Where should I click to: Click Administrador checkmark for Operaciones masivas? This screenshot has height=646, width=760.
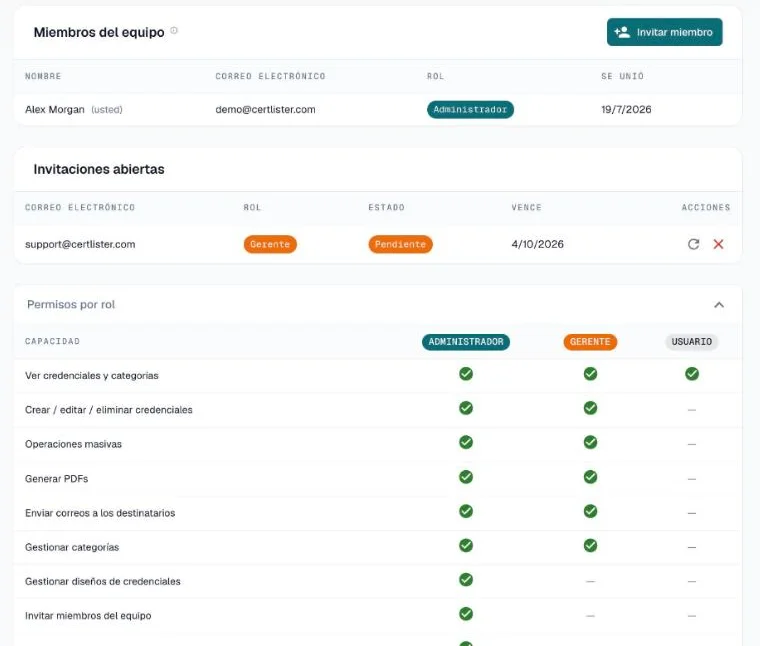click(466, 442)
